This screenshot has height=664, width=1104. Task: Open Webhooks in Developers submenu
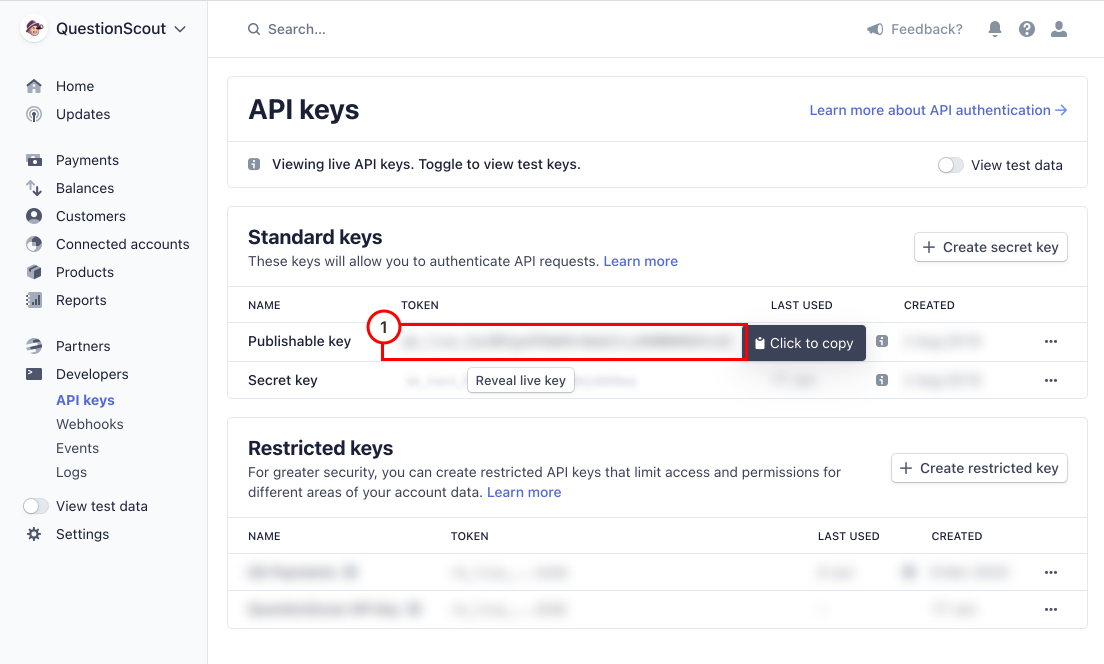pos(89,424)
